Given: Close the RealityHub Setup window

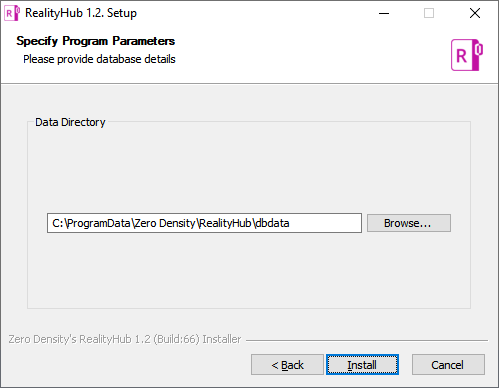Looking at the screenshot, I should pyautogui.click(x=475, y=13).
